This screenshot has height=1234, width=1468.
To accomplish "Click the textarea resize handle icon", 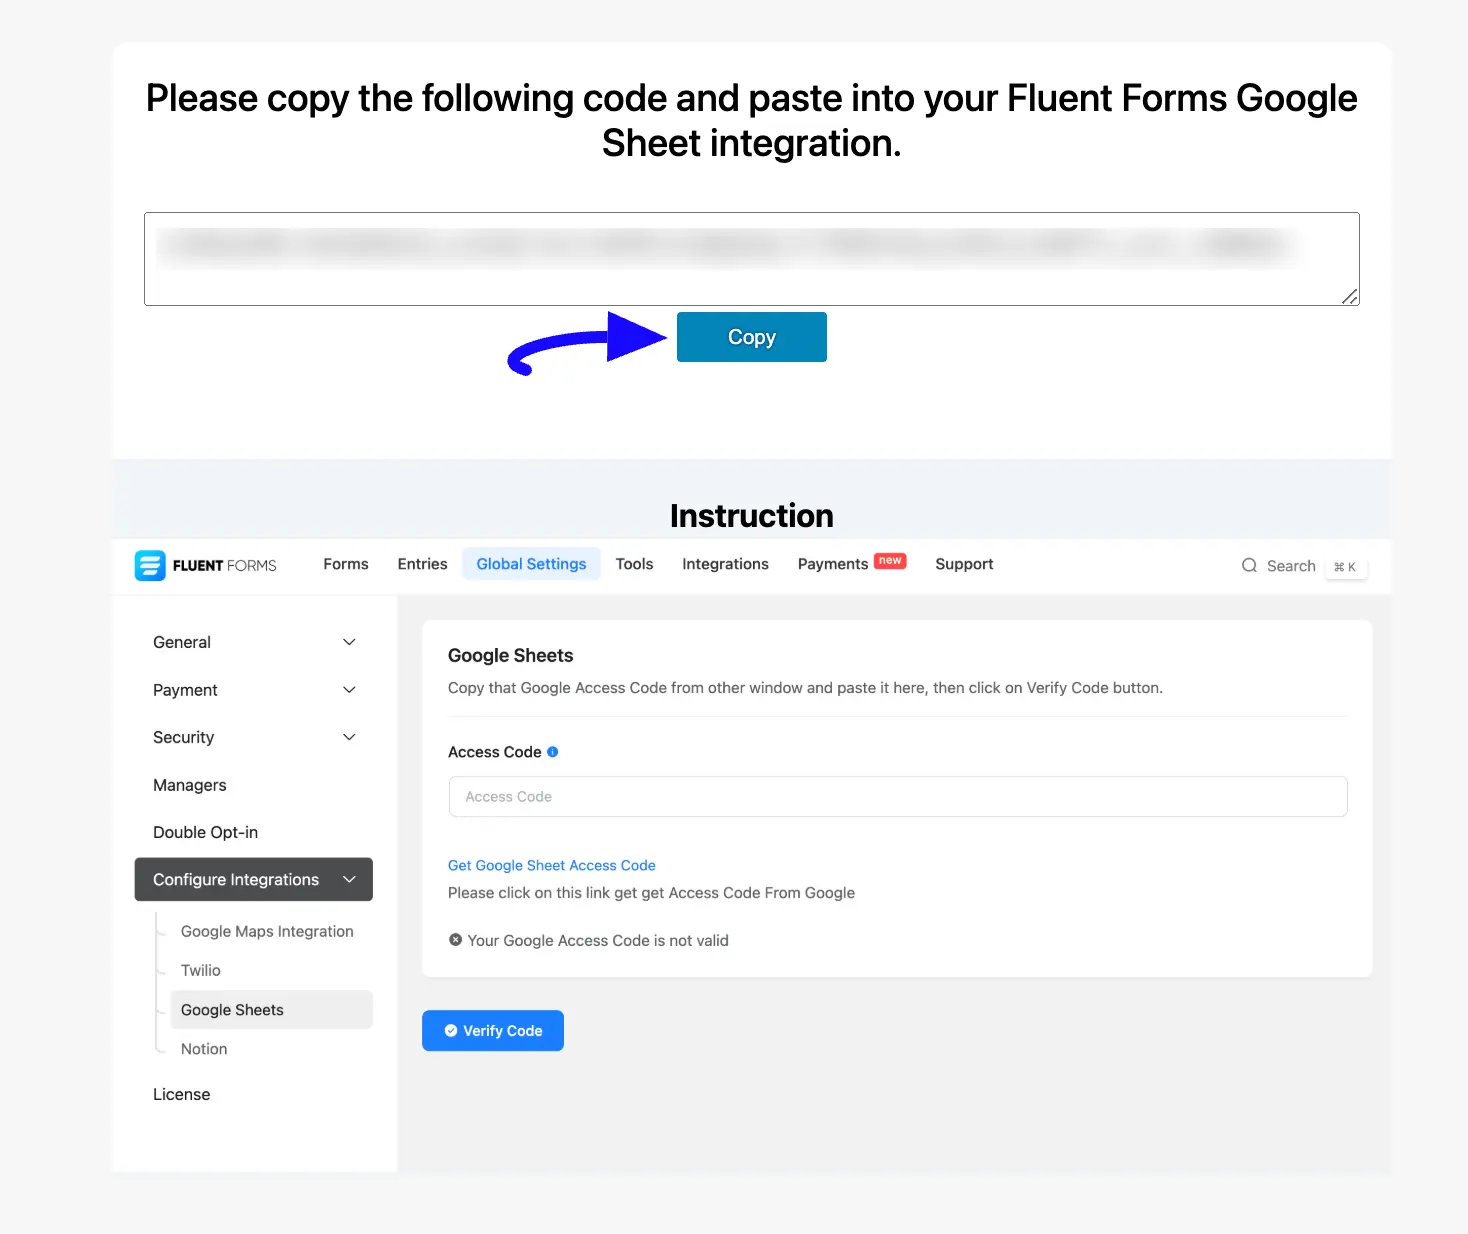I will (x=1349, y=295).
